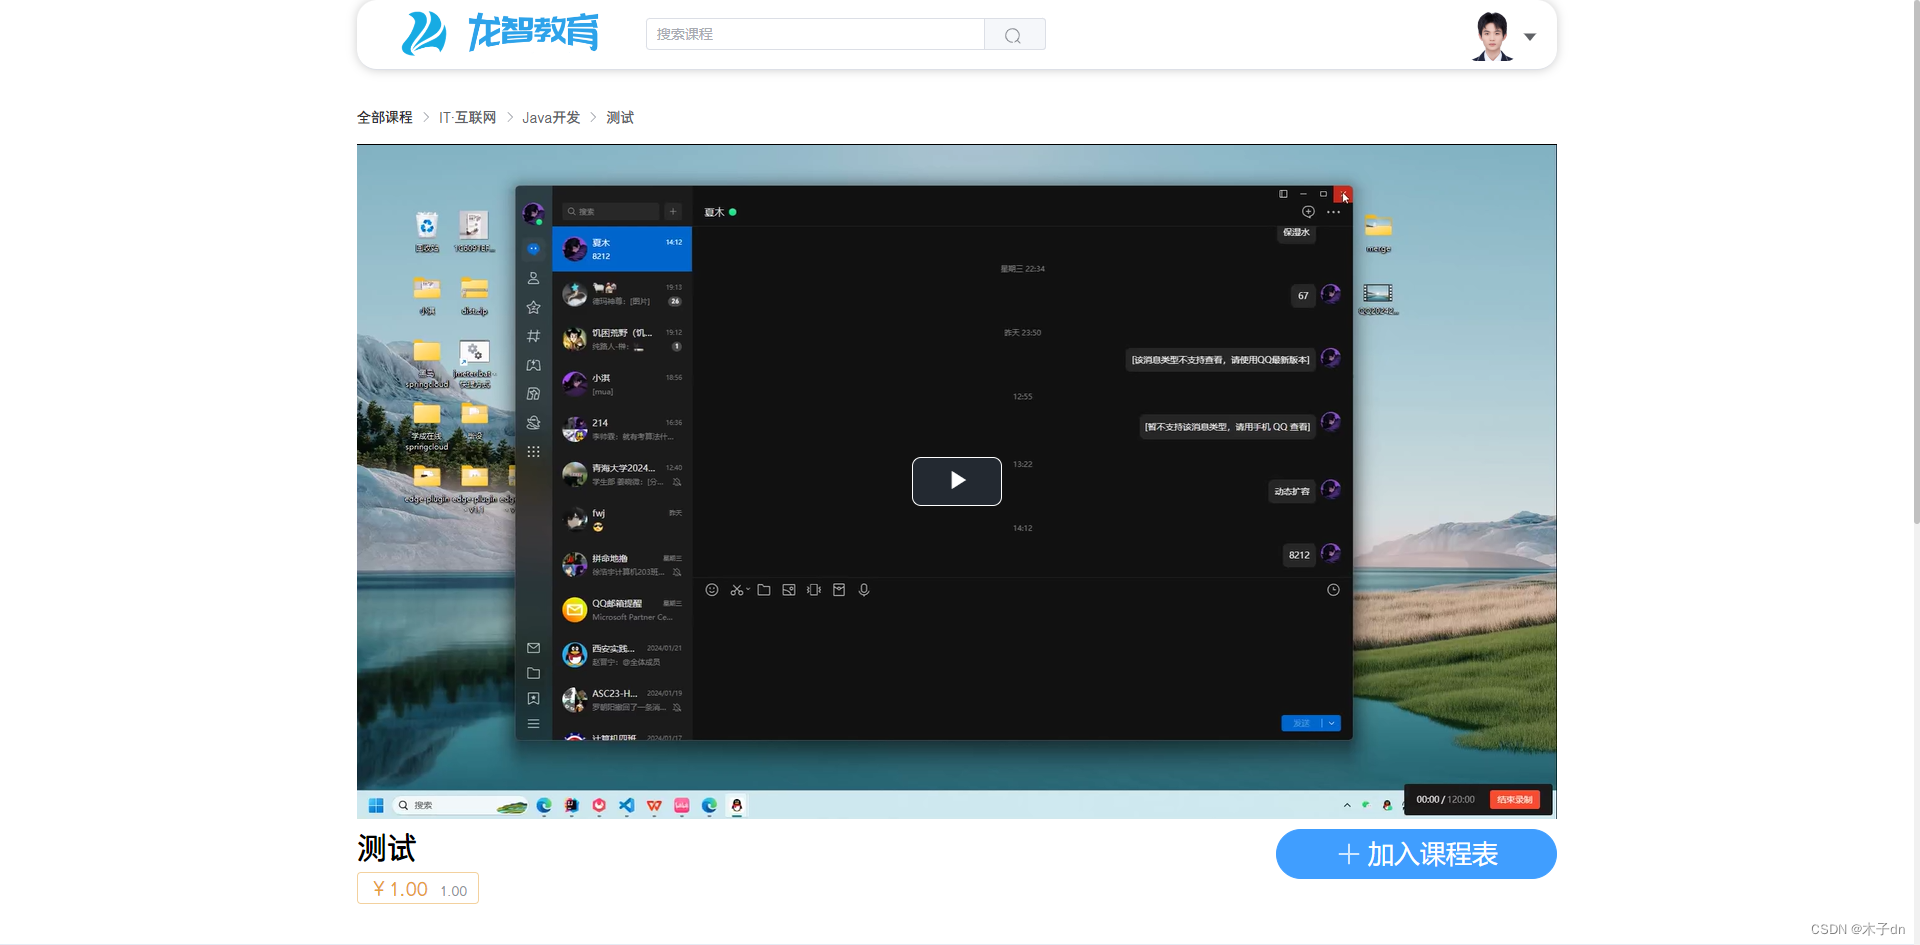Go to 全部课程 breadcrumb link
The width and height of the screenshot is (1920, 945).
click(385, 117)
